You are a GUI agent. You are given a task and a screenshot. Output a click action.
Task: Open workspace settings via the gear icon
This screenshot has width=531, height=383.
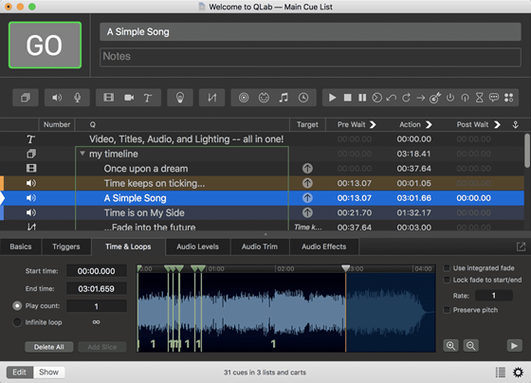tap(518, 372)
